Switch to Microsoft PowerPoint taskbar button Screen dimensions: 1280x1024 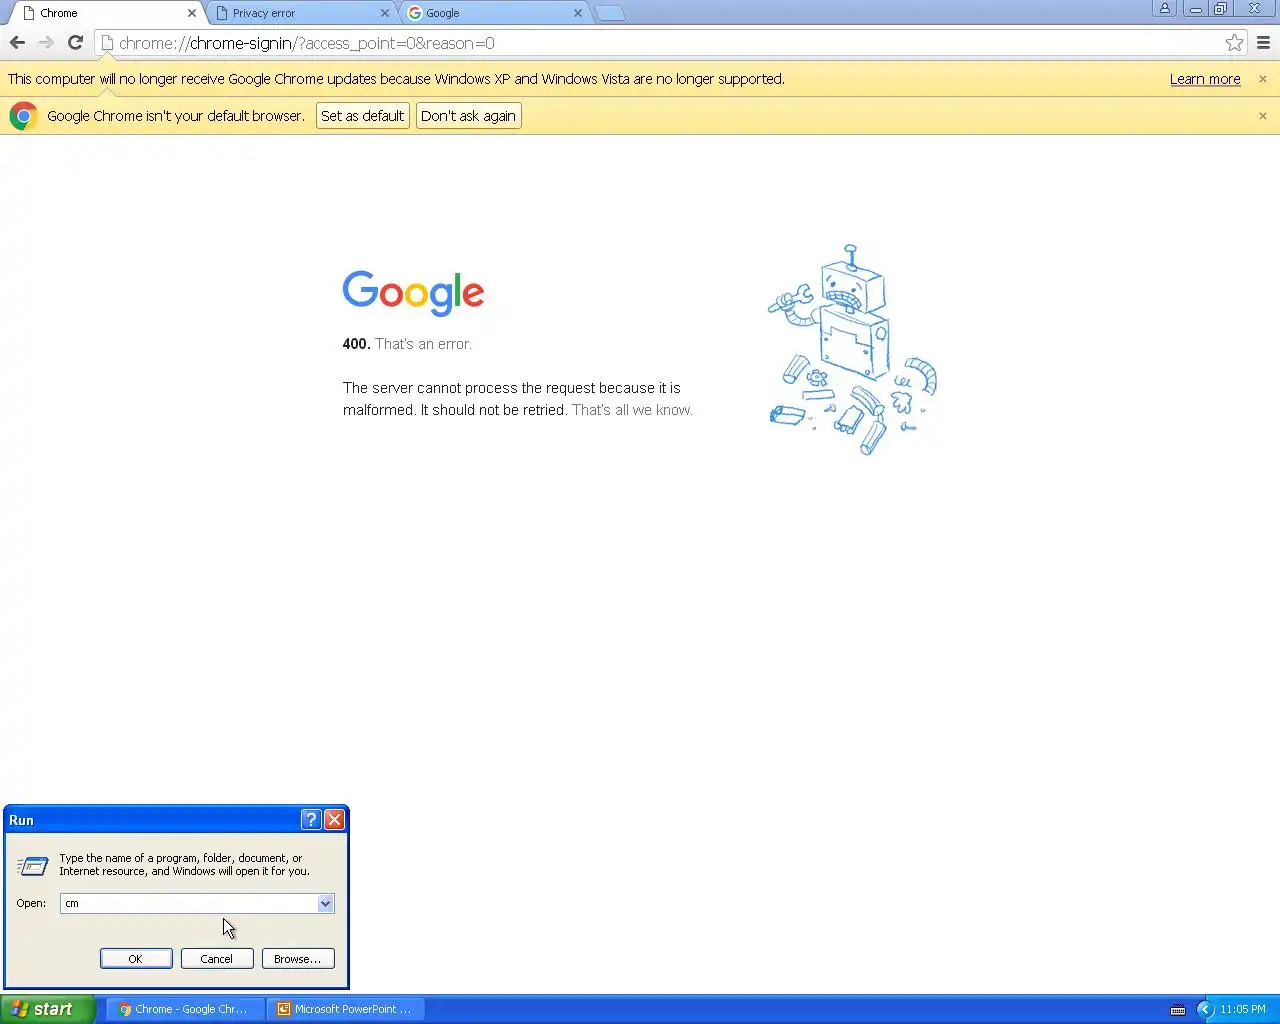346,1009
